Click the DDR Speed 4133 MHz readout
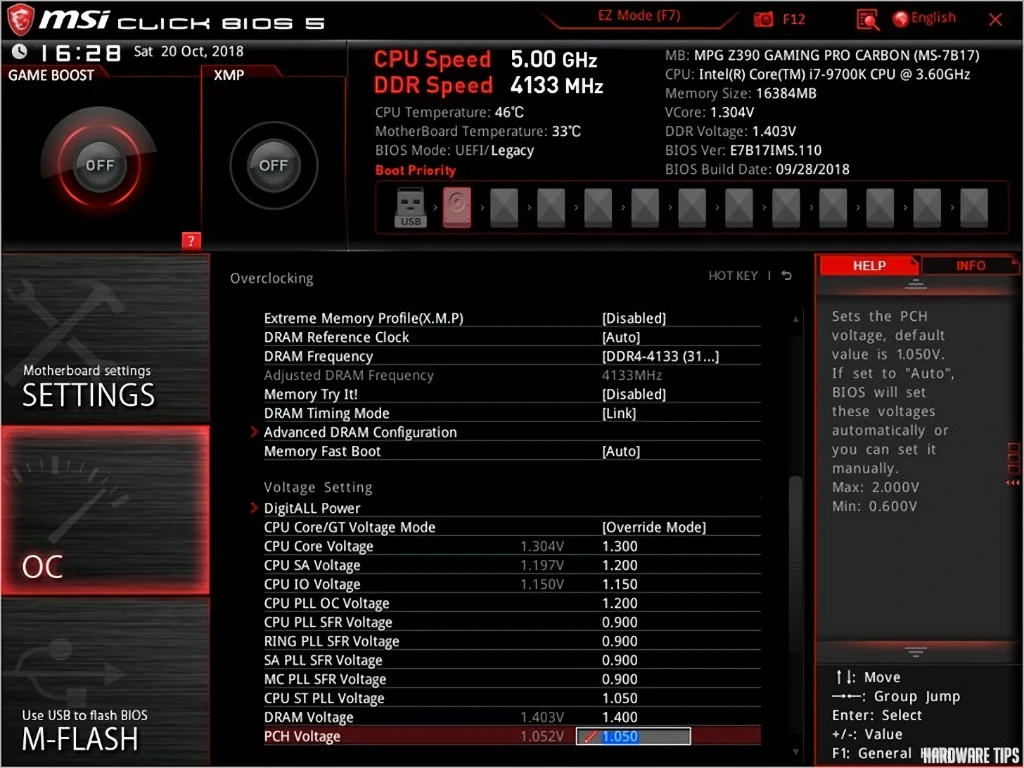 (488, 86)
